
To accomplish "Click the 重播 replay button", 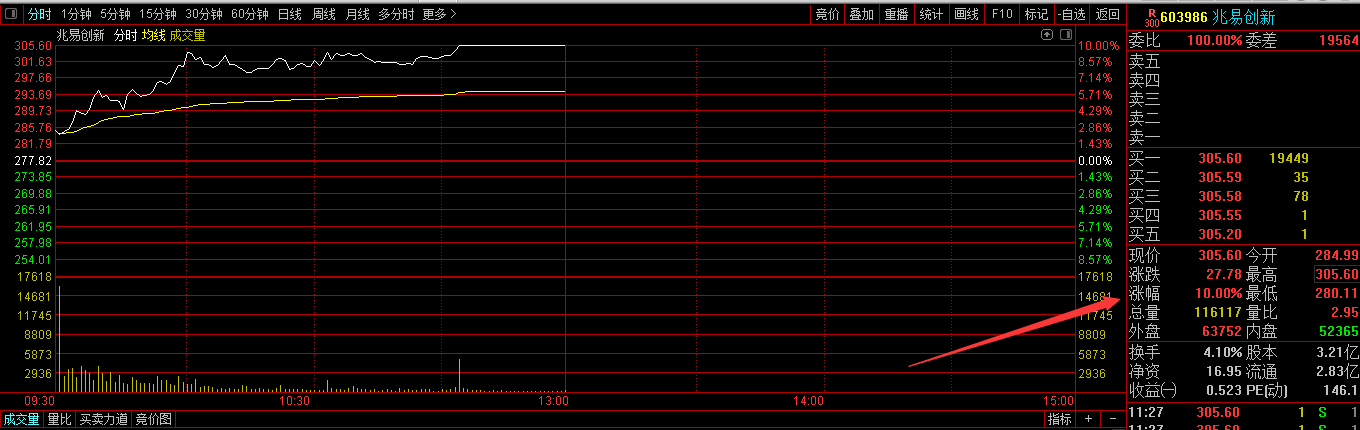I will 896,14.
